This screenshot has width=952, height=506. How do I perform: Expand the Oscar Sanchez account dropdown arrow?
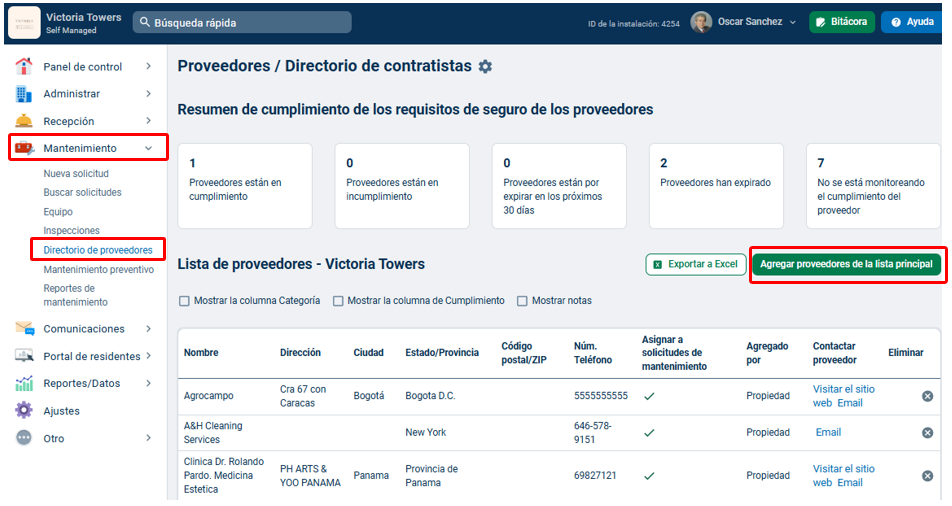pyautogui.click(x=792, y=22)
